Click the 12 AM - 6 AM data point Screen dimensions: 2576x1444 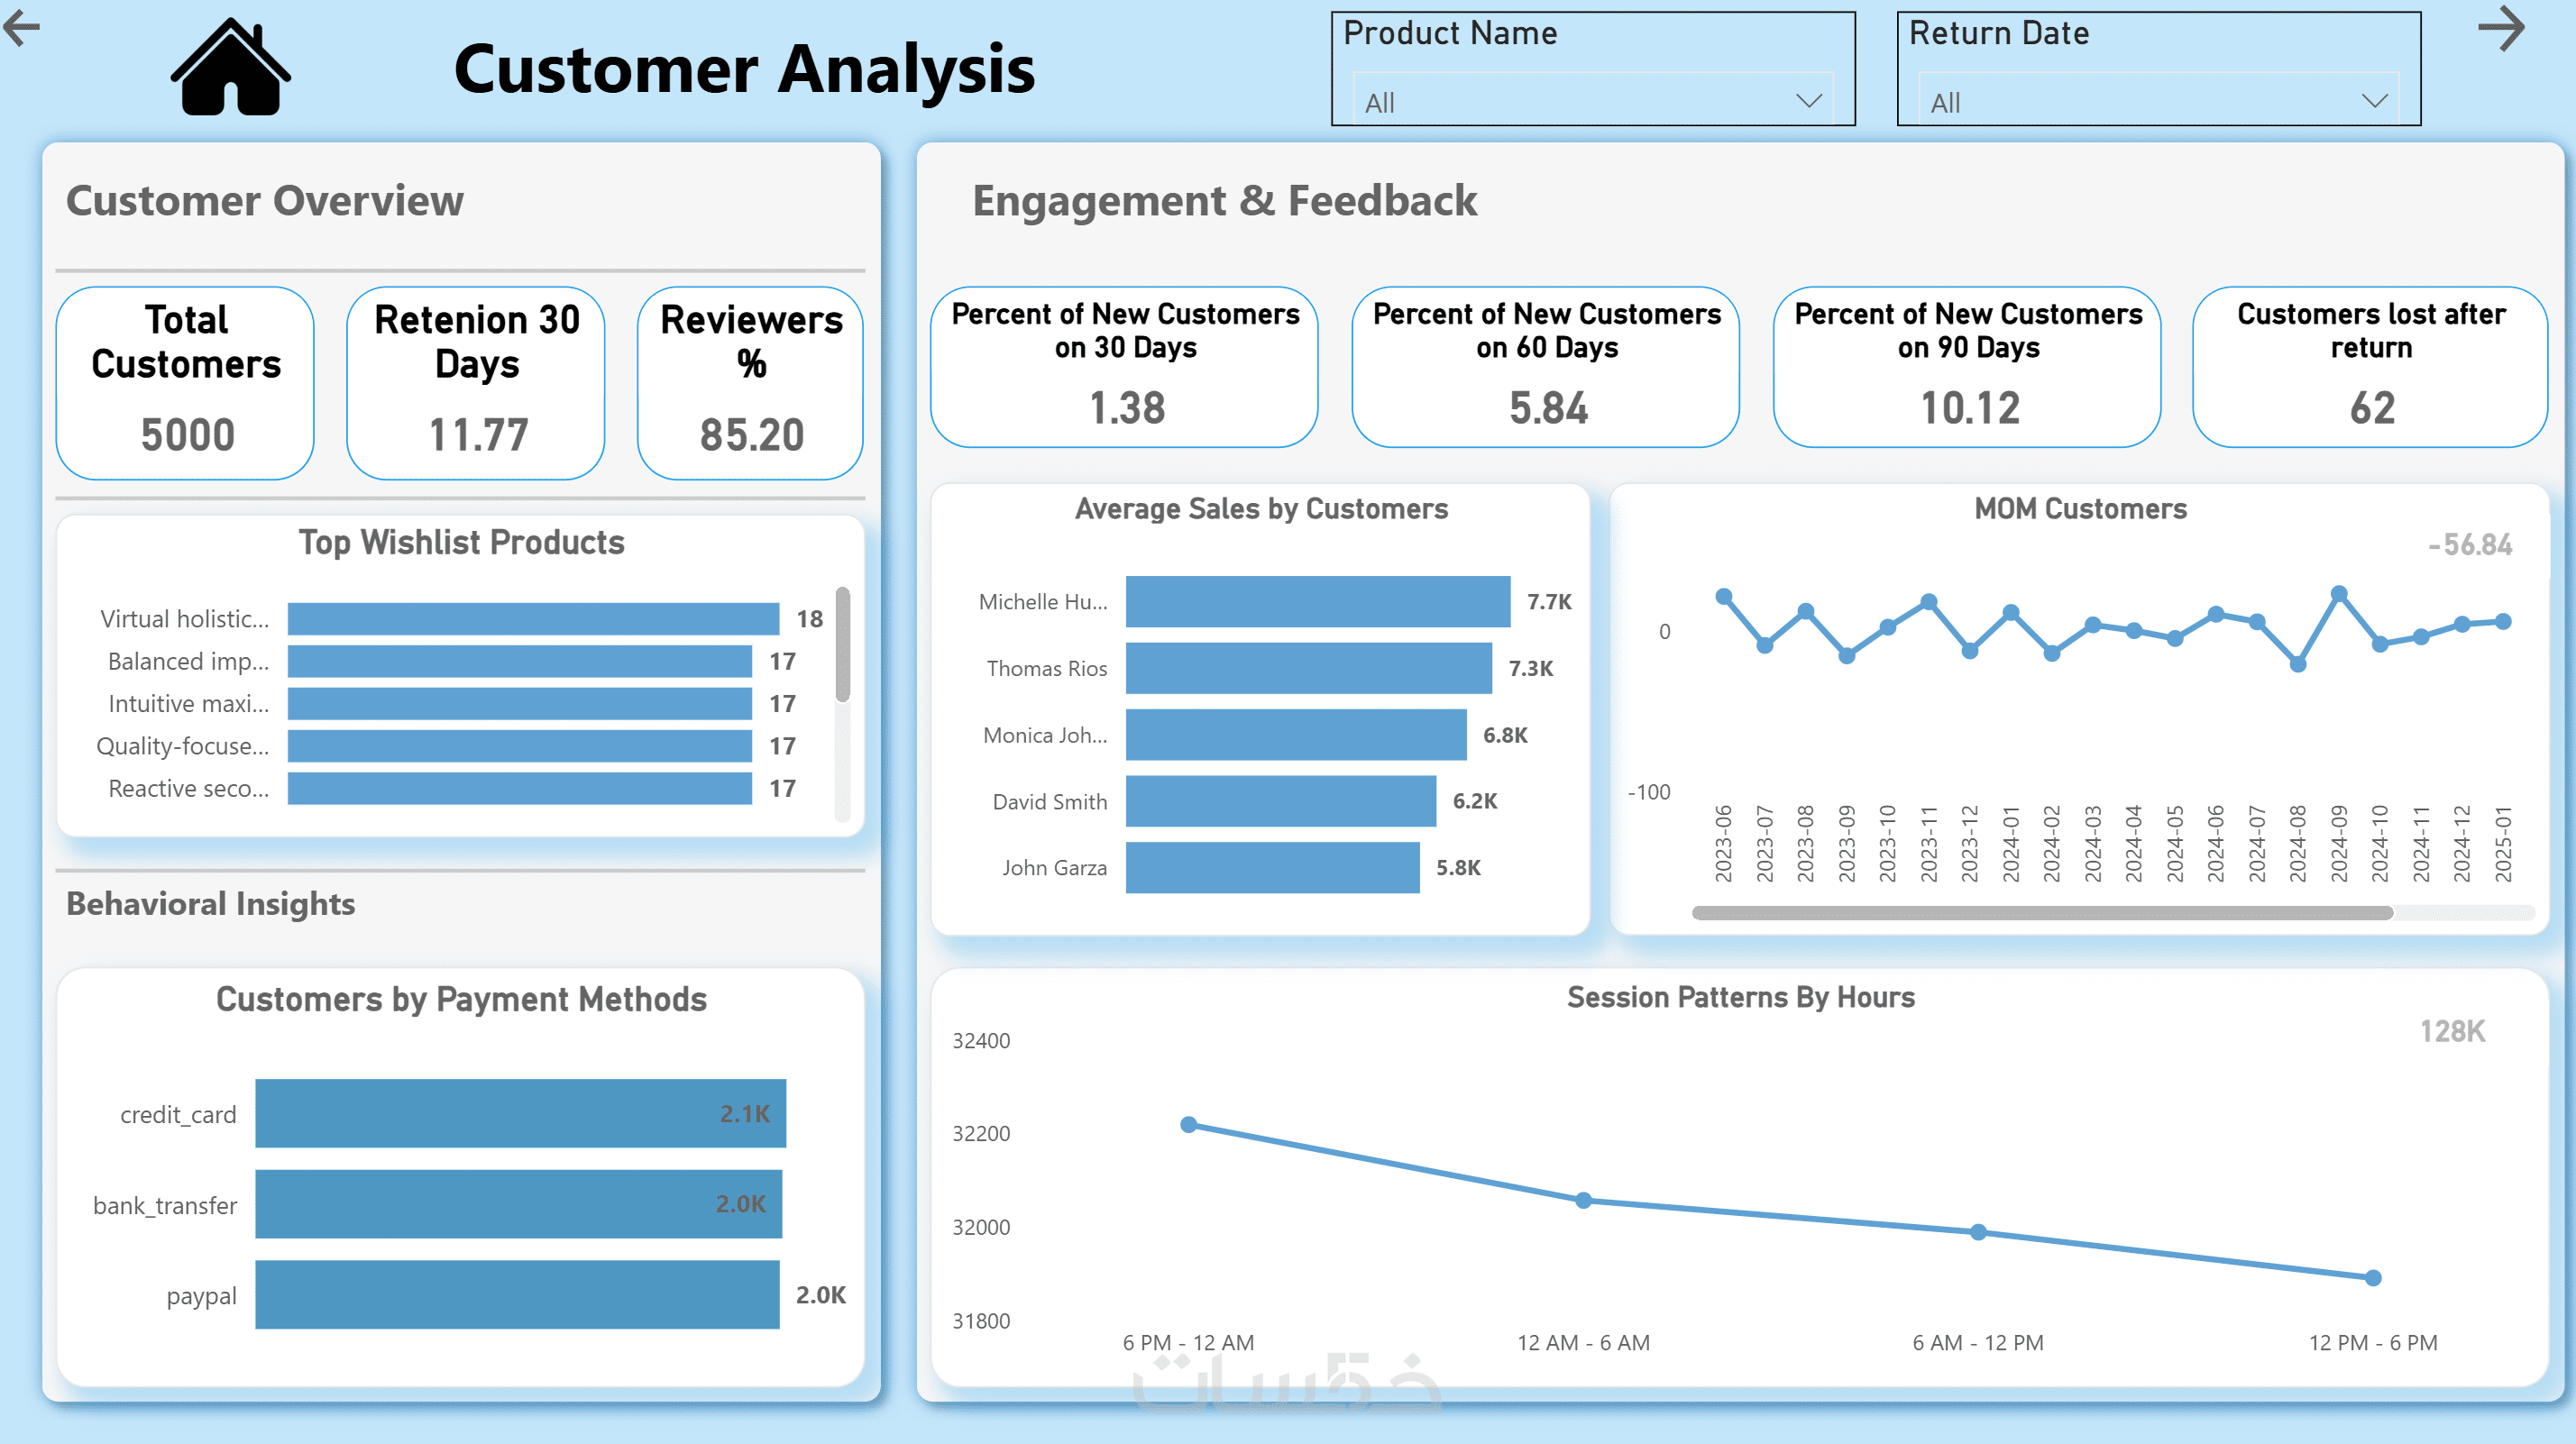[1583, 1200]
